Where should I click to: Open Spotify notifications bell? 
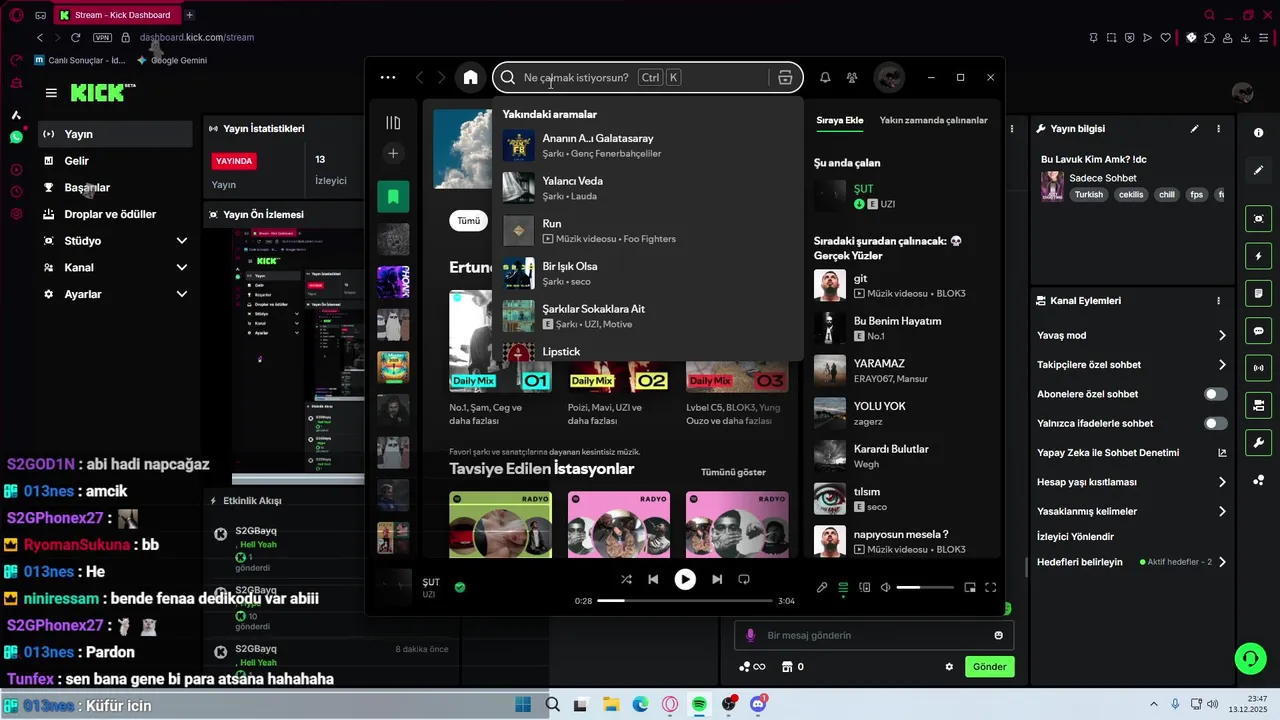(x=825, y=78)
